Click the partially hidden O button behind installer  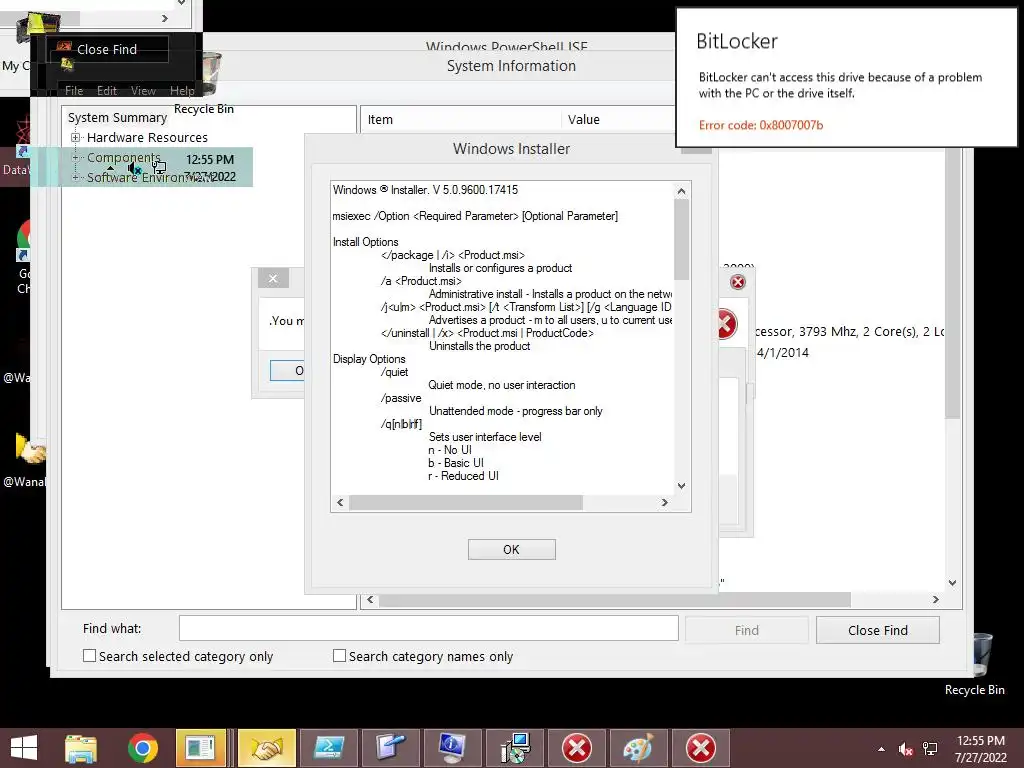(287, 370)
